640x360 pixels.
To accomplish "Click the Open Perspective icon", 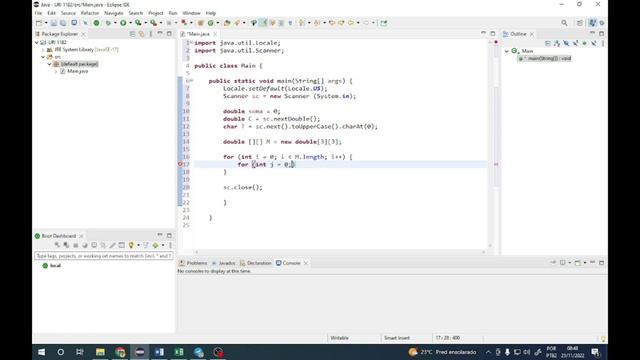I will coord(580,23).
